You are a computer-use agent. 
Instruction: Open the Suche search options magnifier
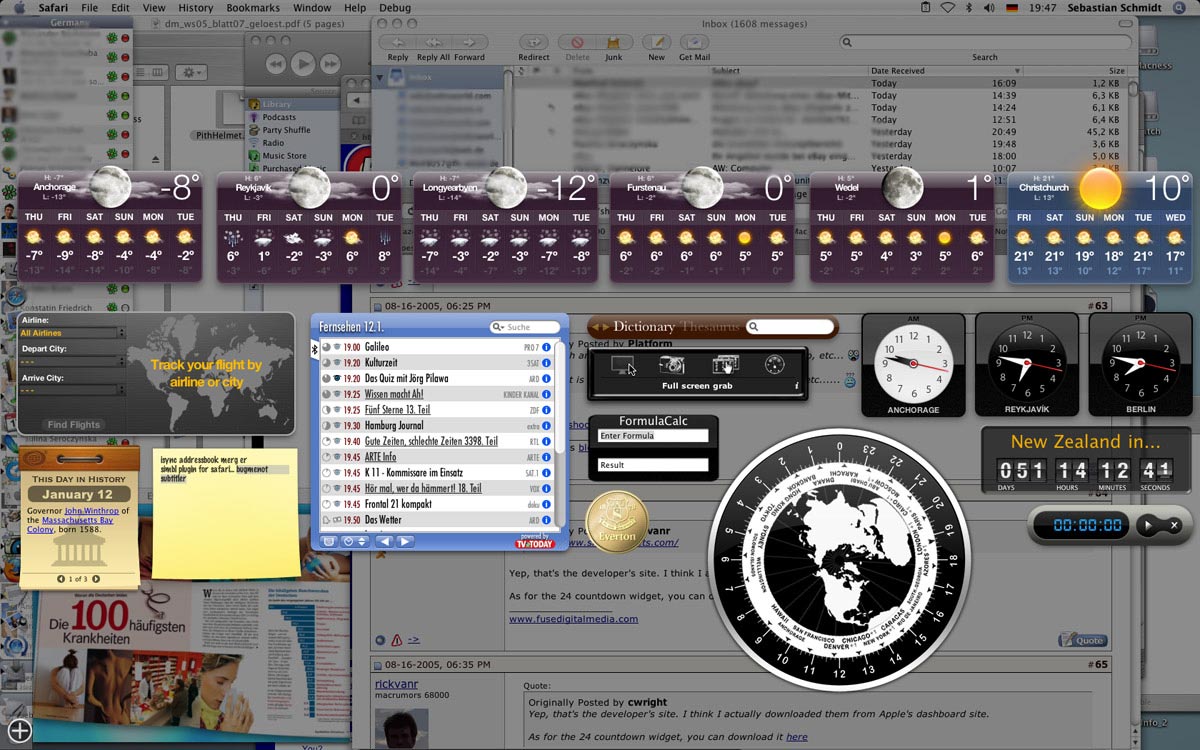(x=498, y=327)
